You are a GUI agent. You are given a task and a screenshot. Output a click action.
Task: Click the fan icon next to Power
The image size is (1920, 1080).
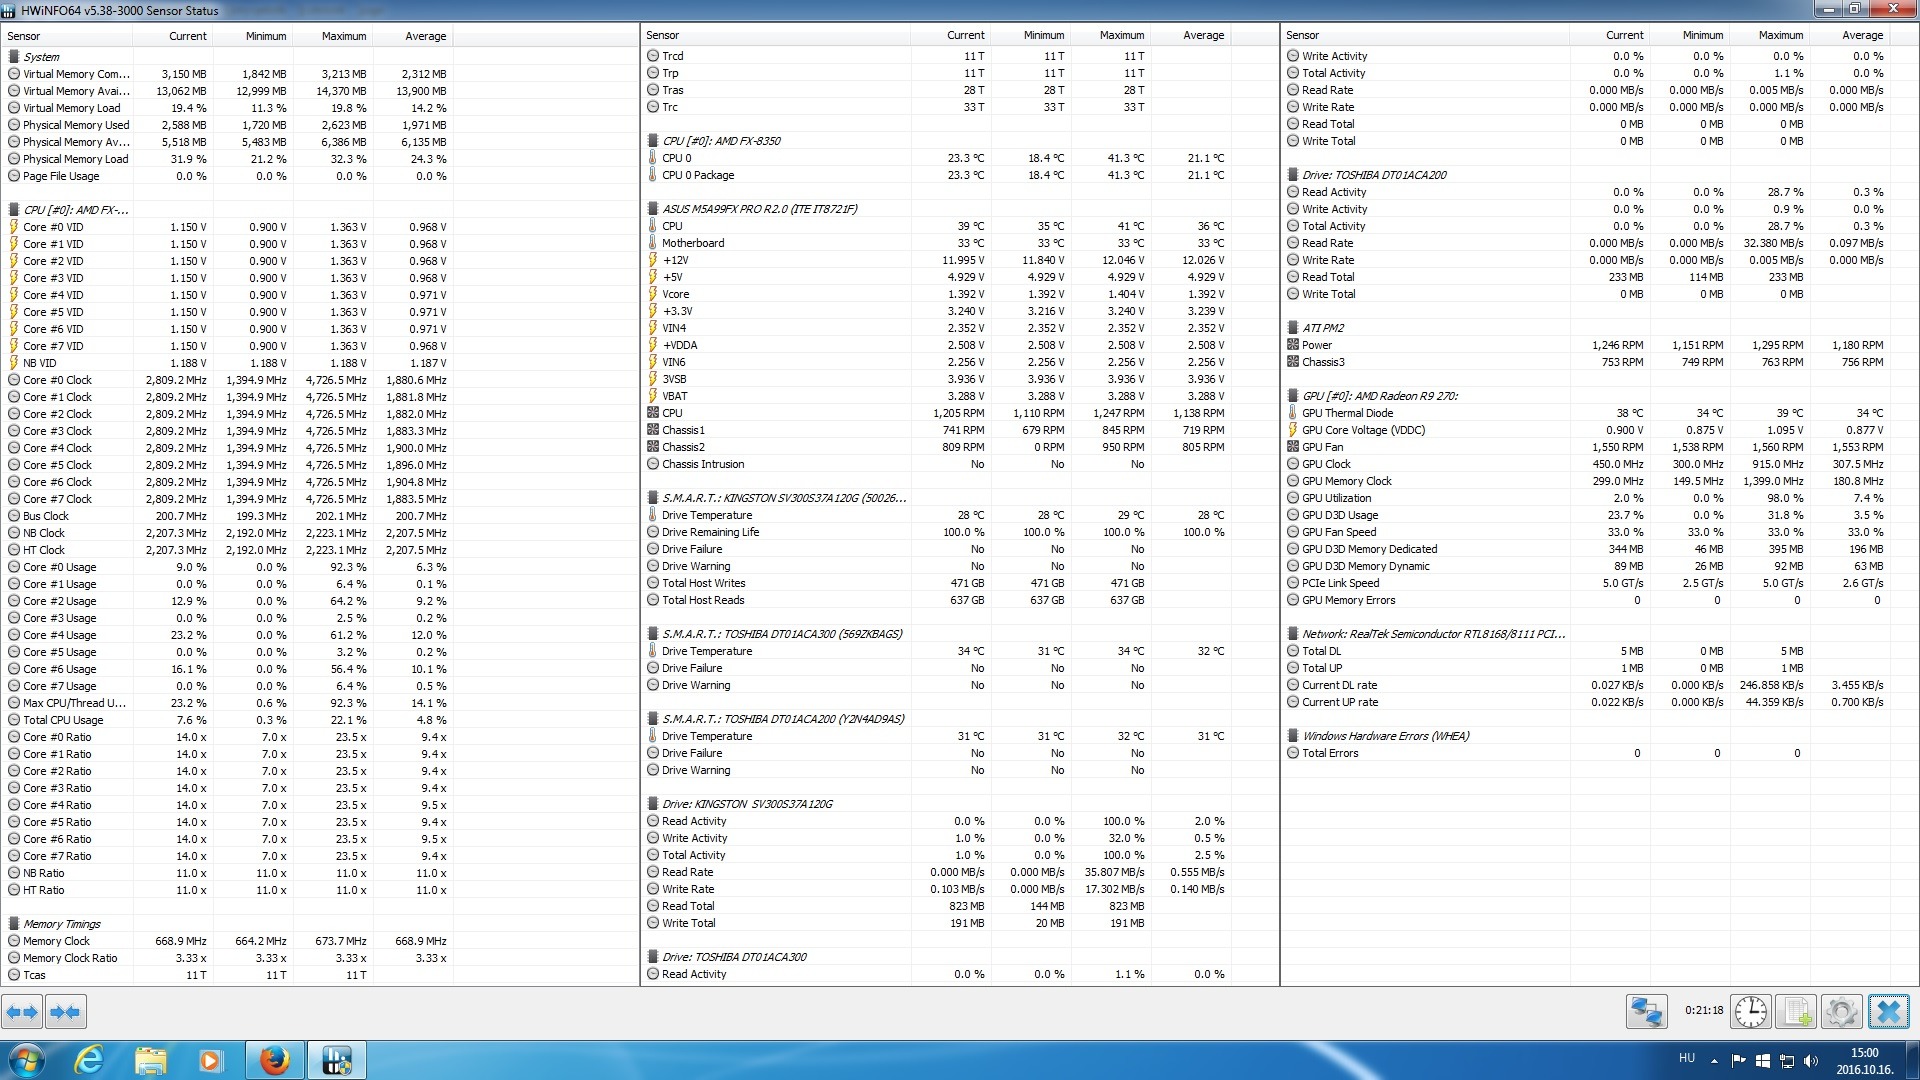tap(1293, 345)
